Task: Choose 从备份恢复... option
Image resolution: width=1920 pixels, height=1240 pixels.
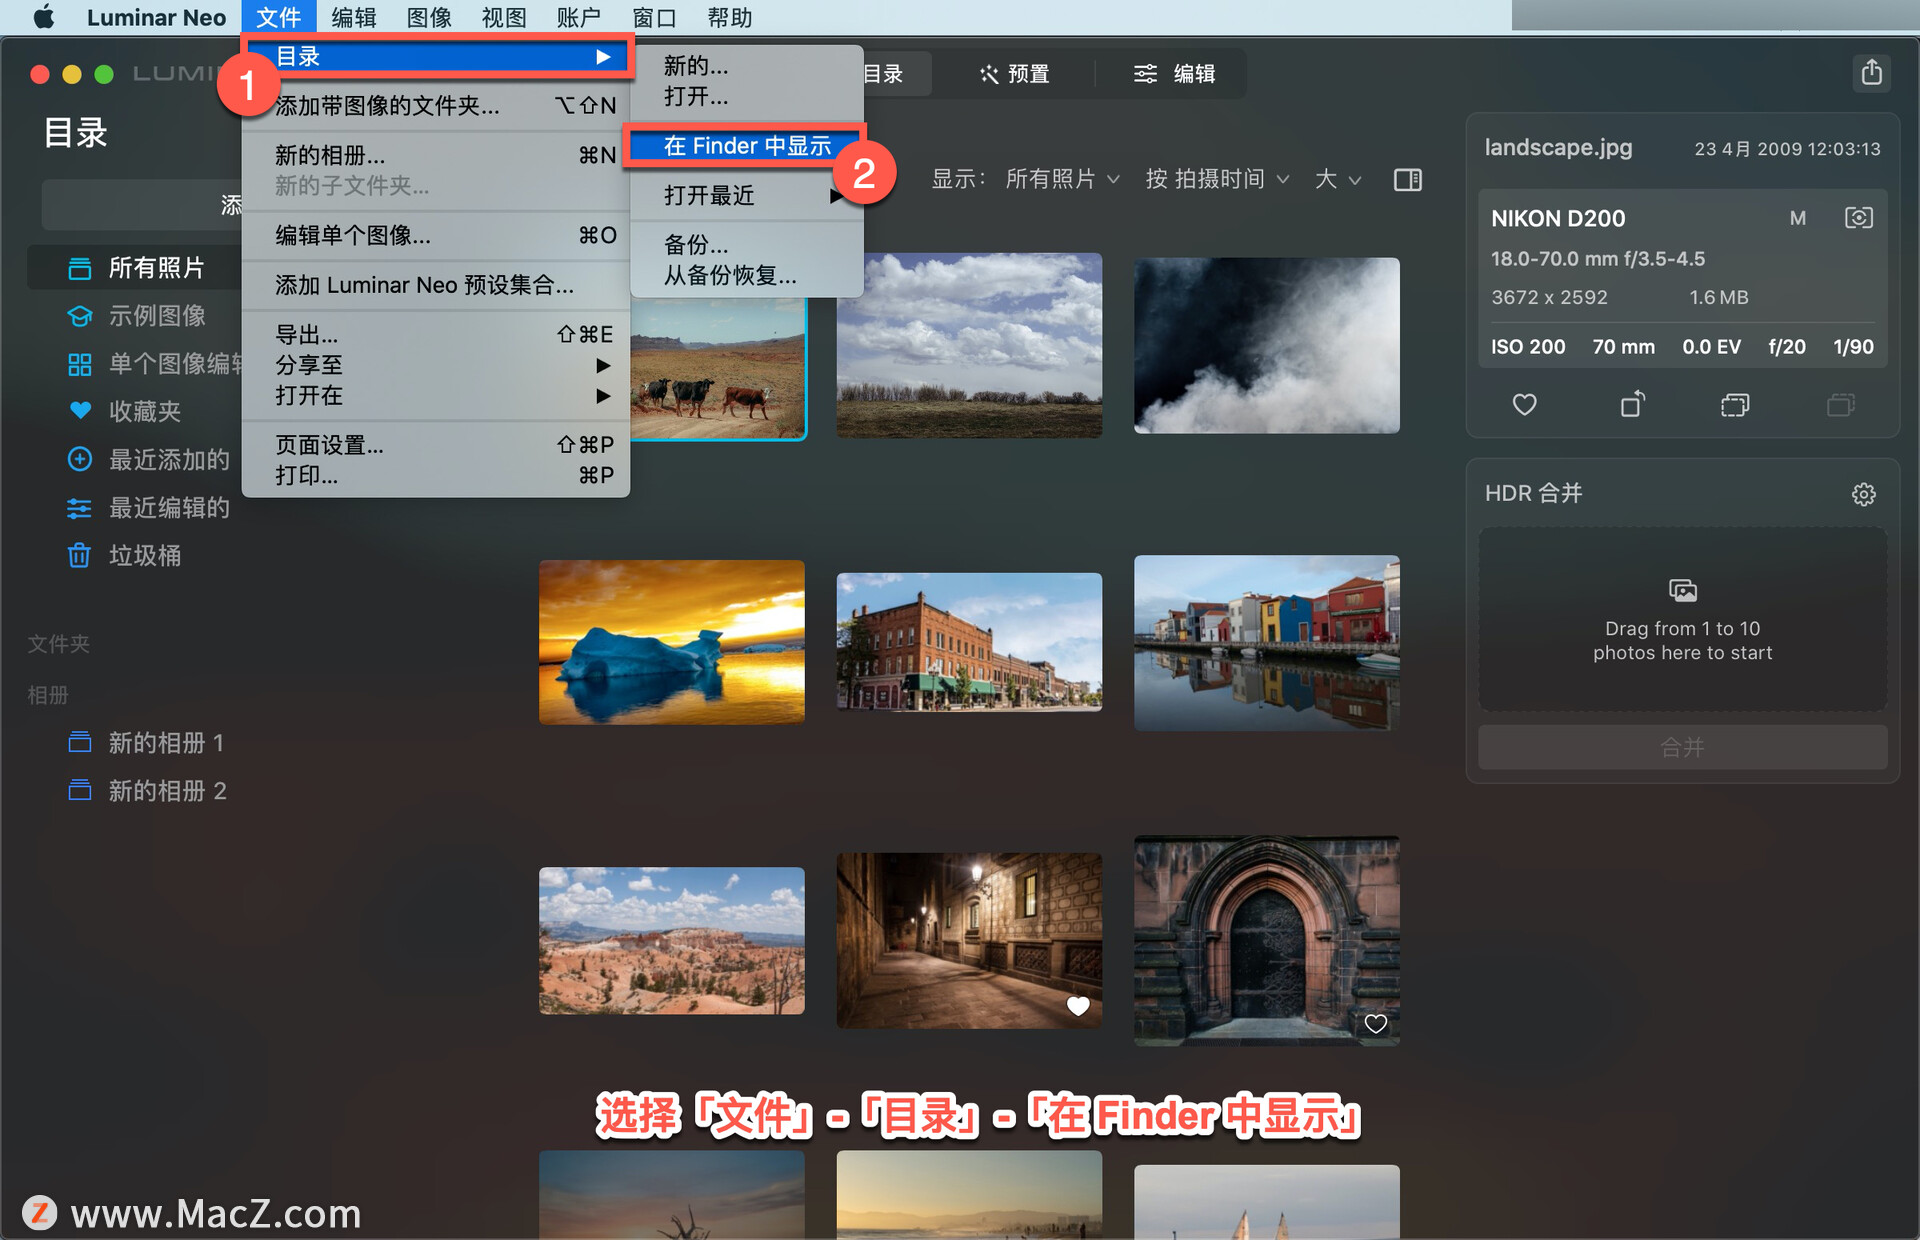Action: [746, 276]
